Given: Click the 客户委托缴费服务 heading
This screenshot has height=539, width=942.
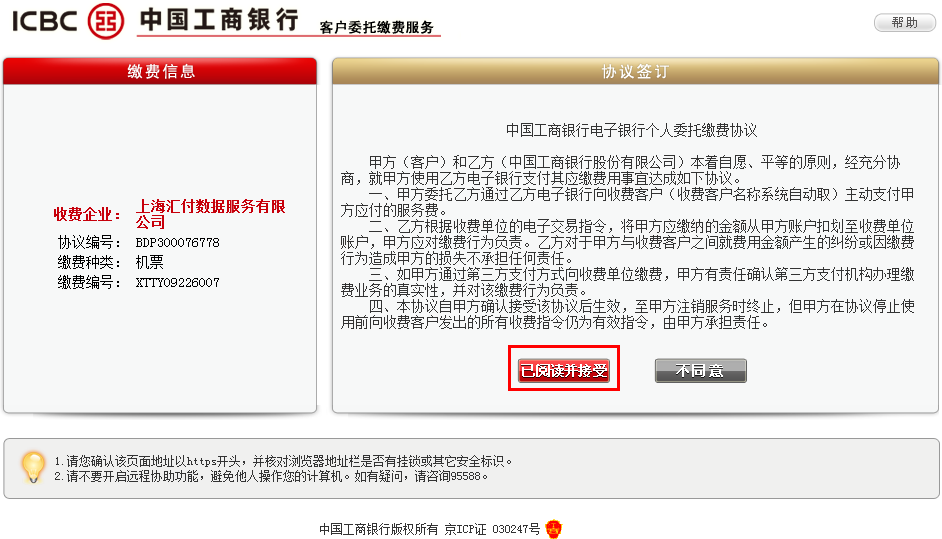Looking at the screenshot, I should 377,28.
